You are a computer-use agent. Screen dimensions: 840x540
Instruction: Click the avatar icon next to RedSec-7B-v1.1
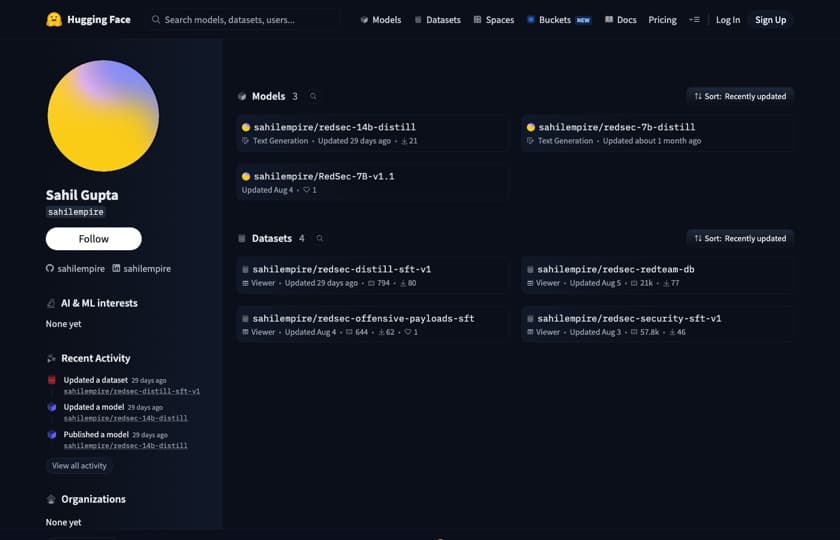246,176
